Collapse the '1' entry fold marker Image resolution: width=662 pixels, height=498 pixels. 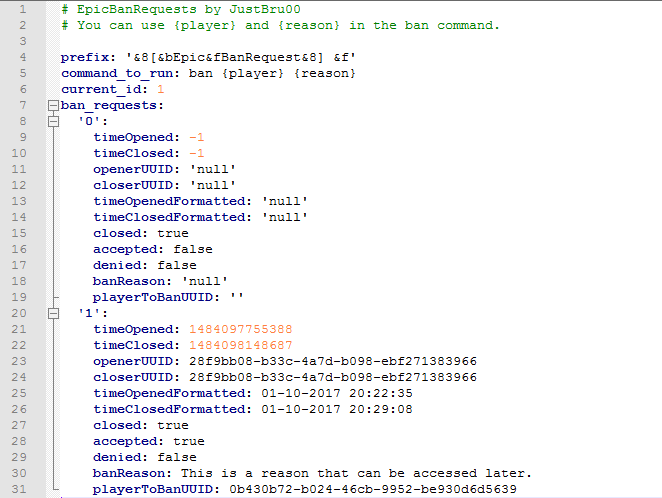(50, 313)
